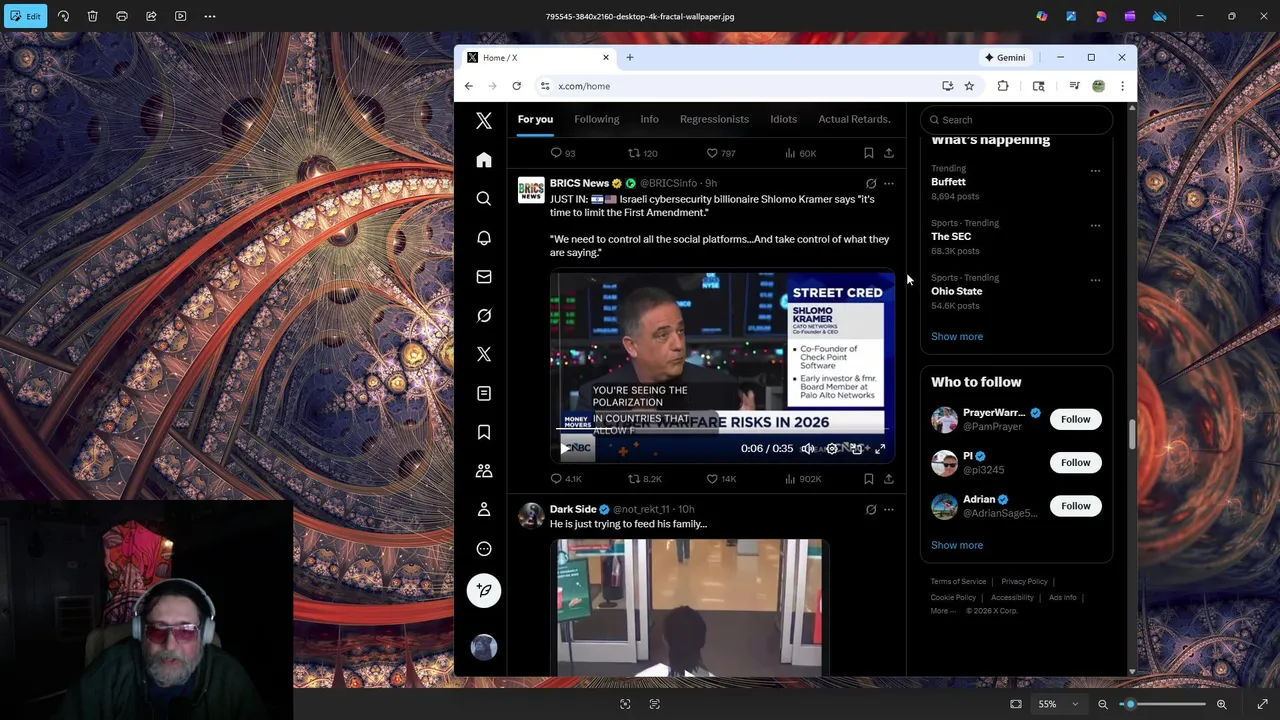Repost the BRICS News post

click(644, 479)
